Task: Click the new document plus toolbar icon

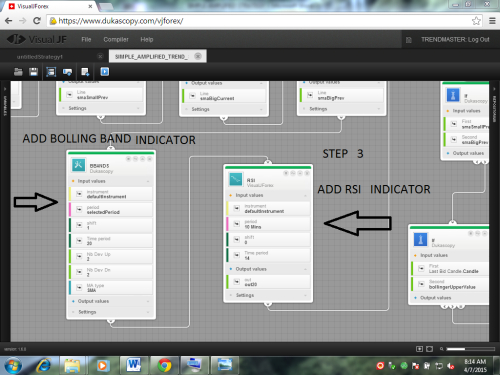Action: (85, 72)
